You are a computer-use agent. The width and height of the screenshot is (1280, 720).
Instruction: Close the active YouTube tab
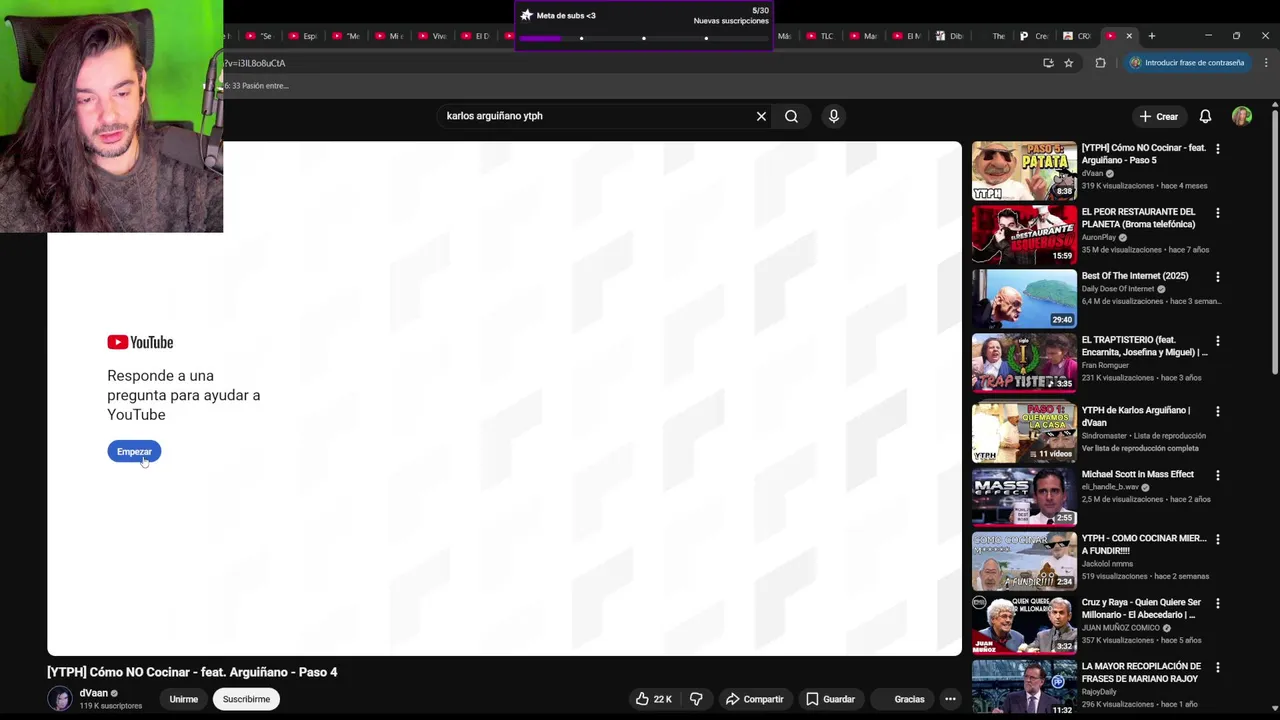[x=1129, y=36]
